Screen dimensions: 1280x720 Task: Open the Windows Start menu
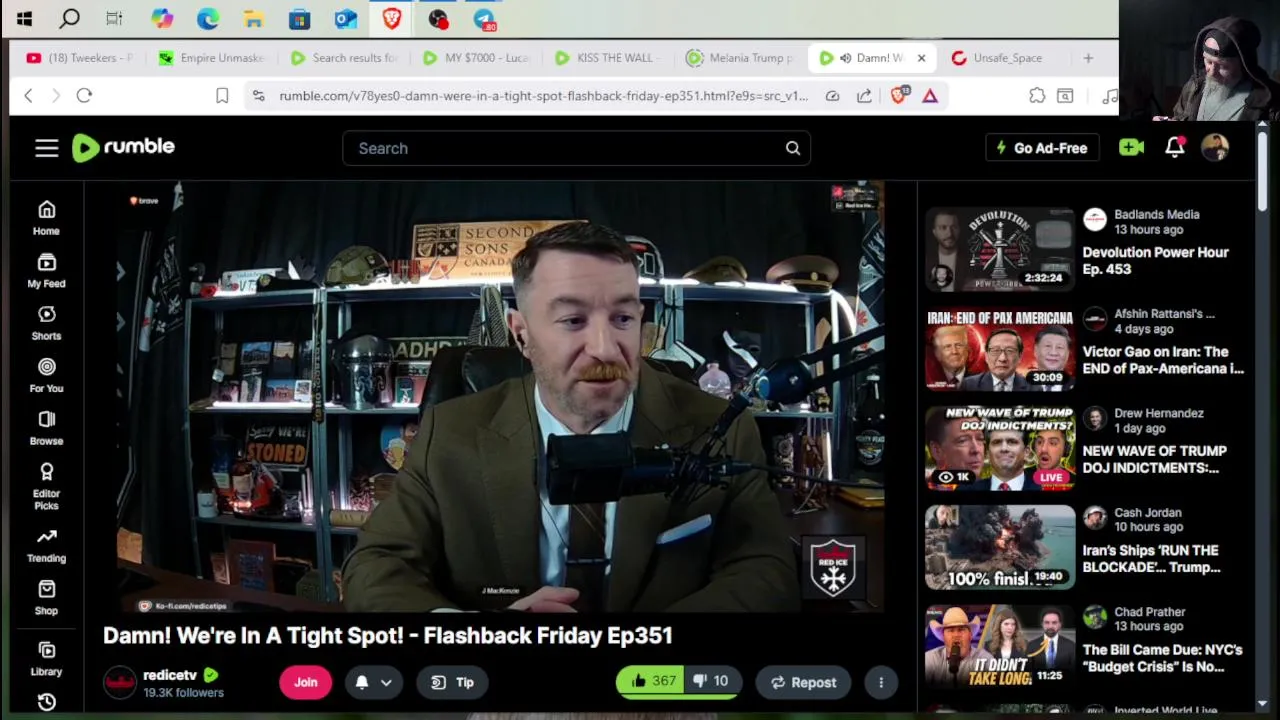pos(24,18)
